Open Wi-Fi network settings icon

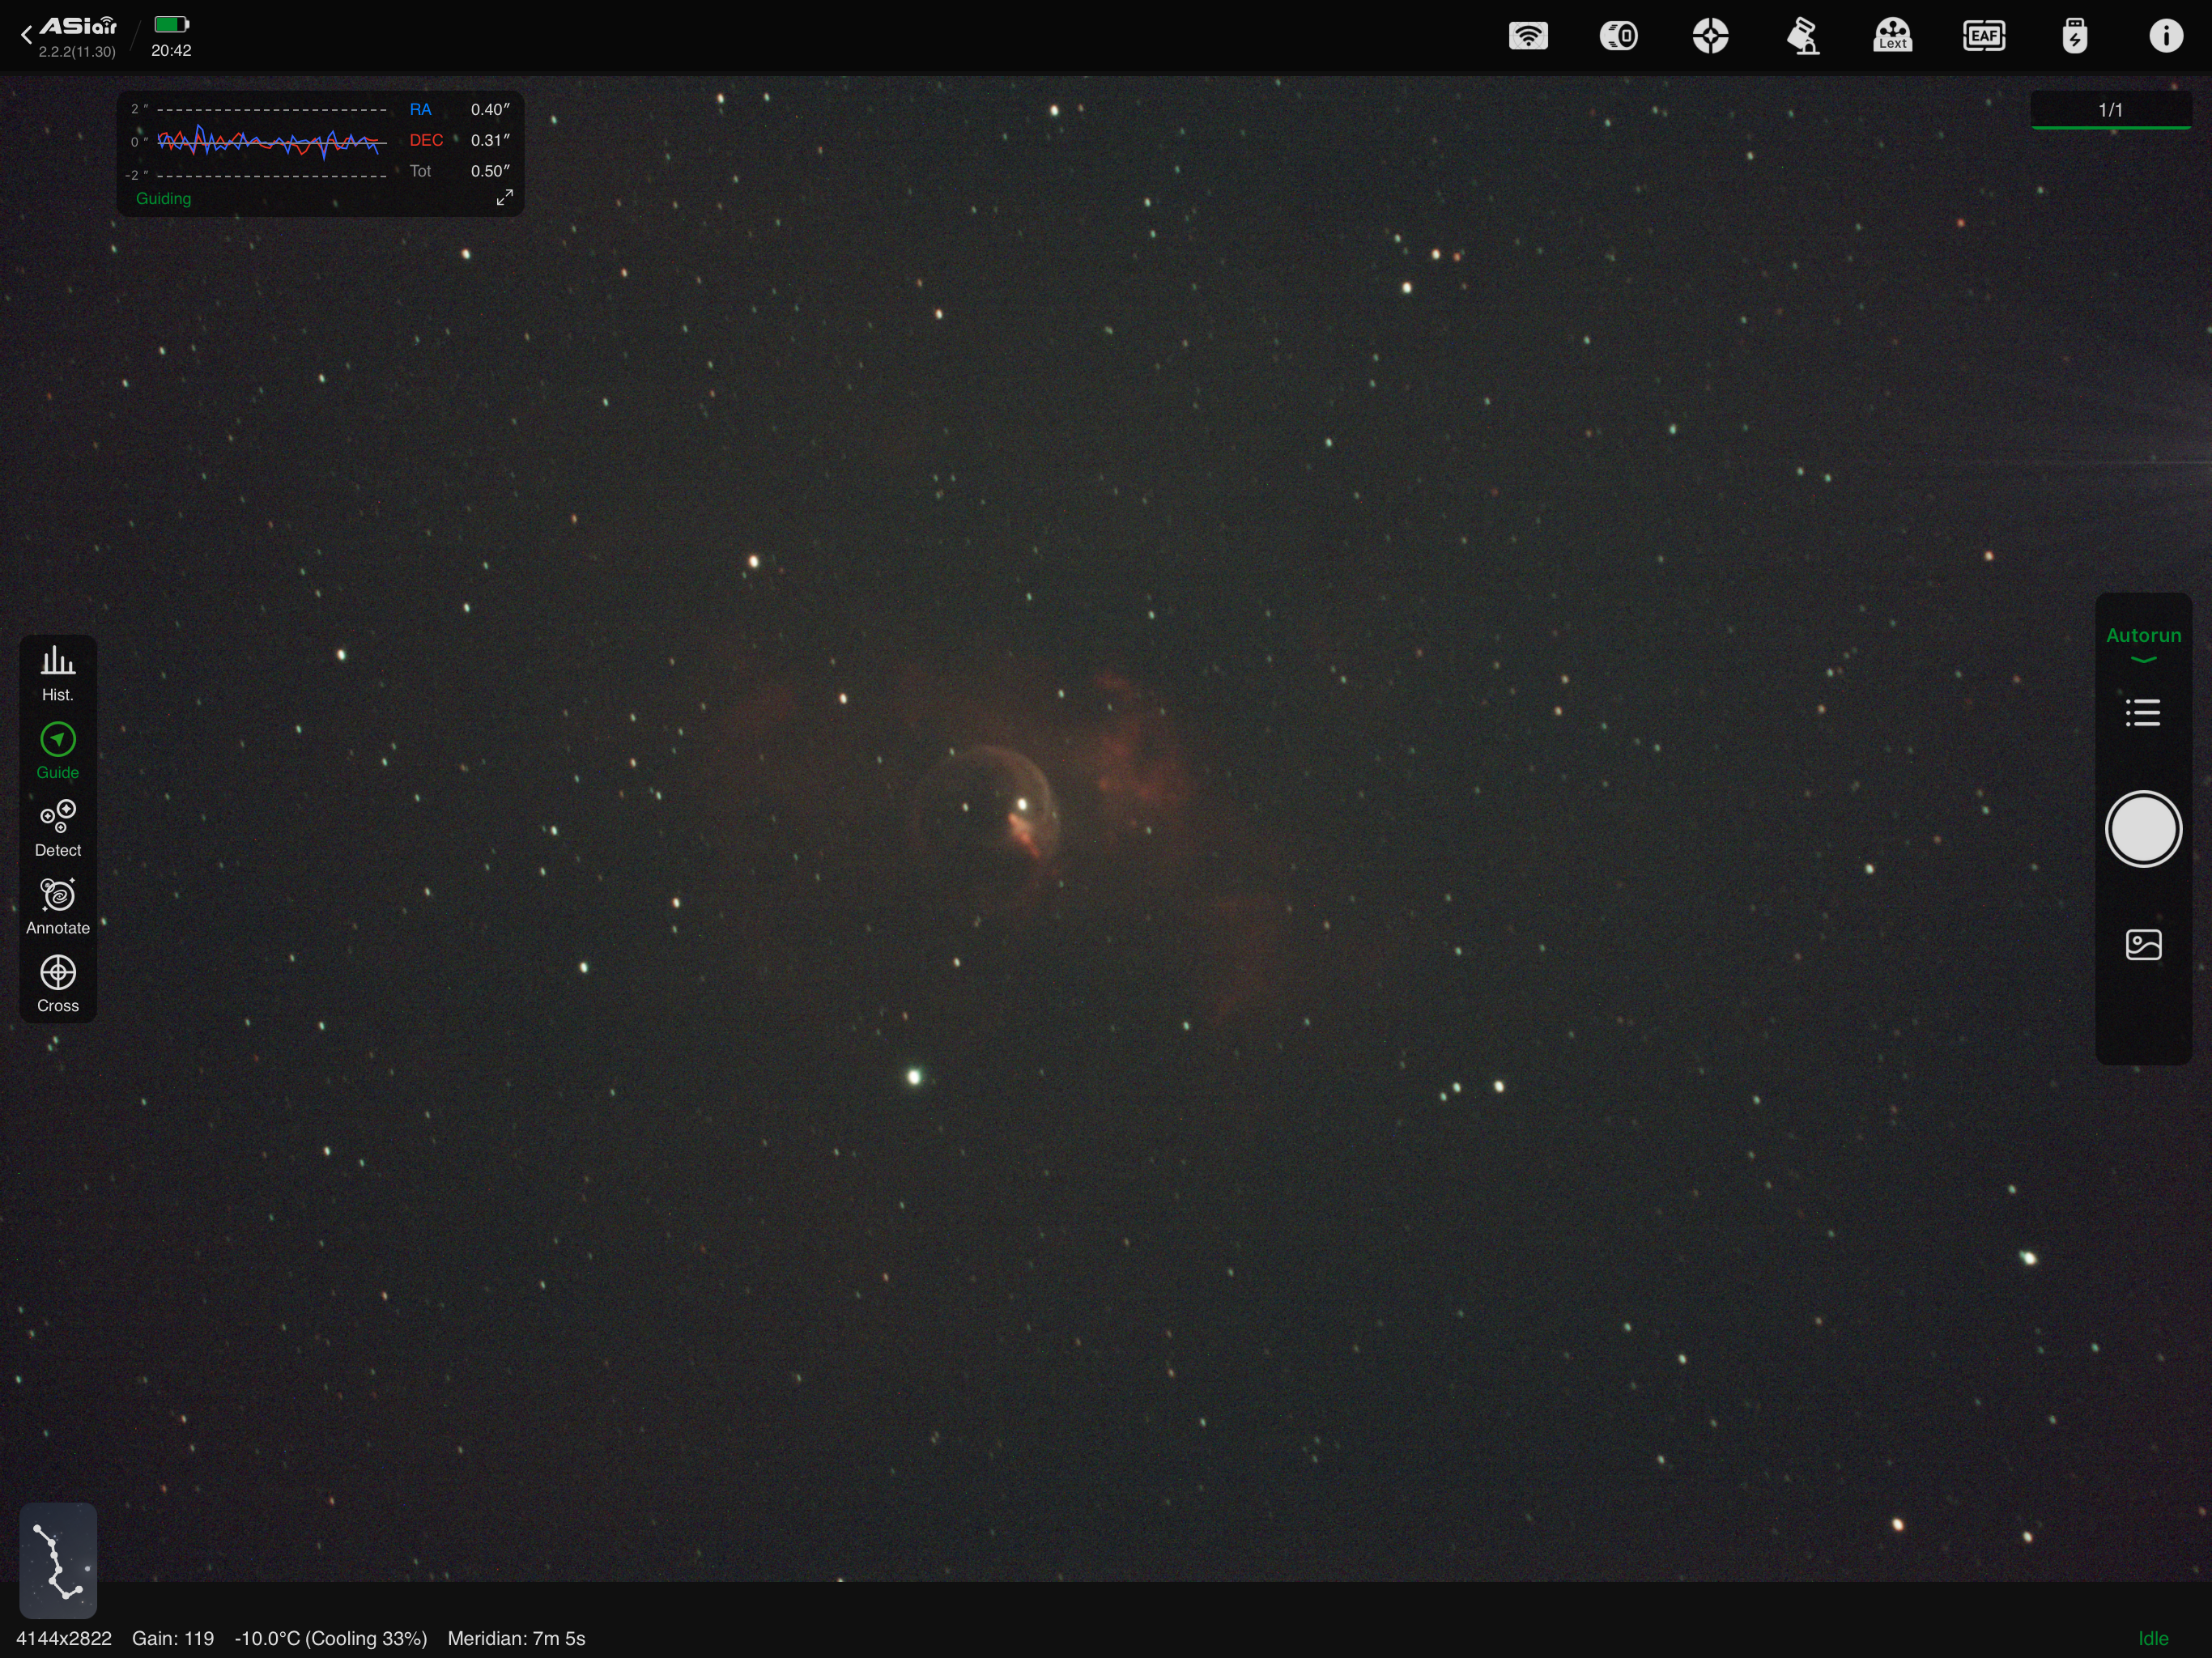[x=1528, y=37]
